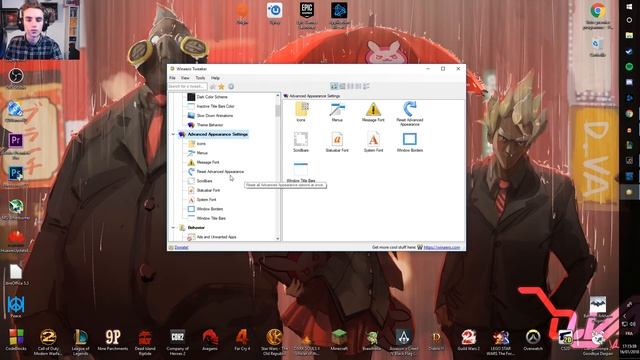Open Window Title Bars tweak in right pane
The width and height of the screenshot is (640, 360).
point(301,172)
